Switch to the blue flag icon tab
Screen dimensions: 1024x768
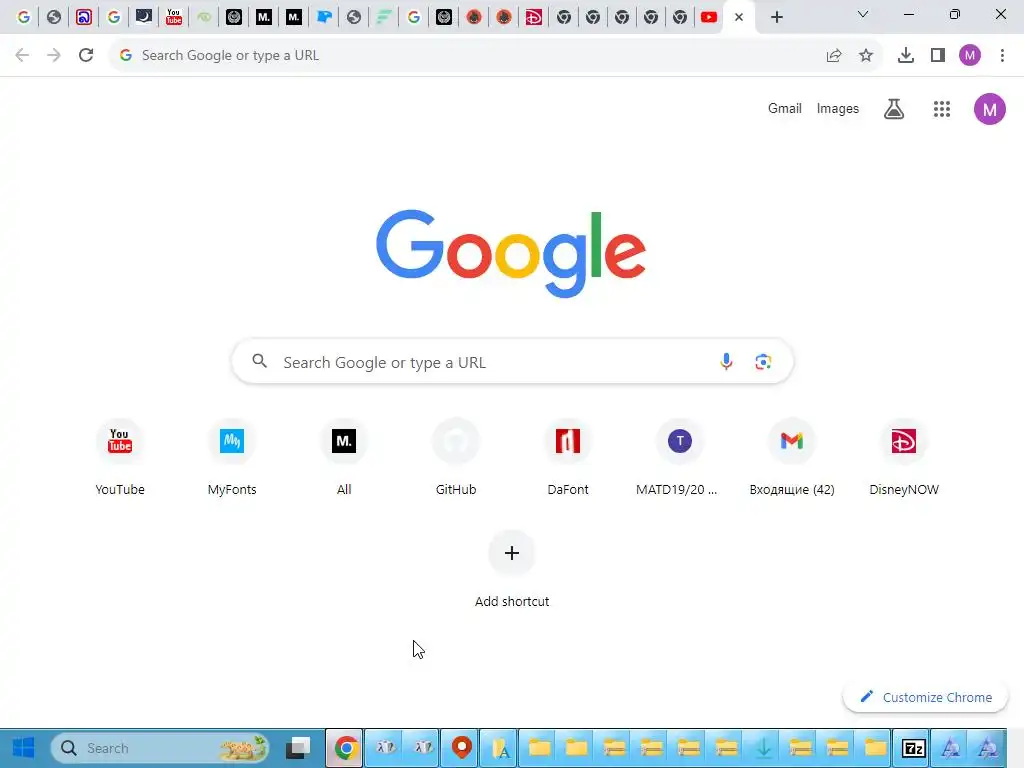point(324,17)
